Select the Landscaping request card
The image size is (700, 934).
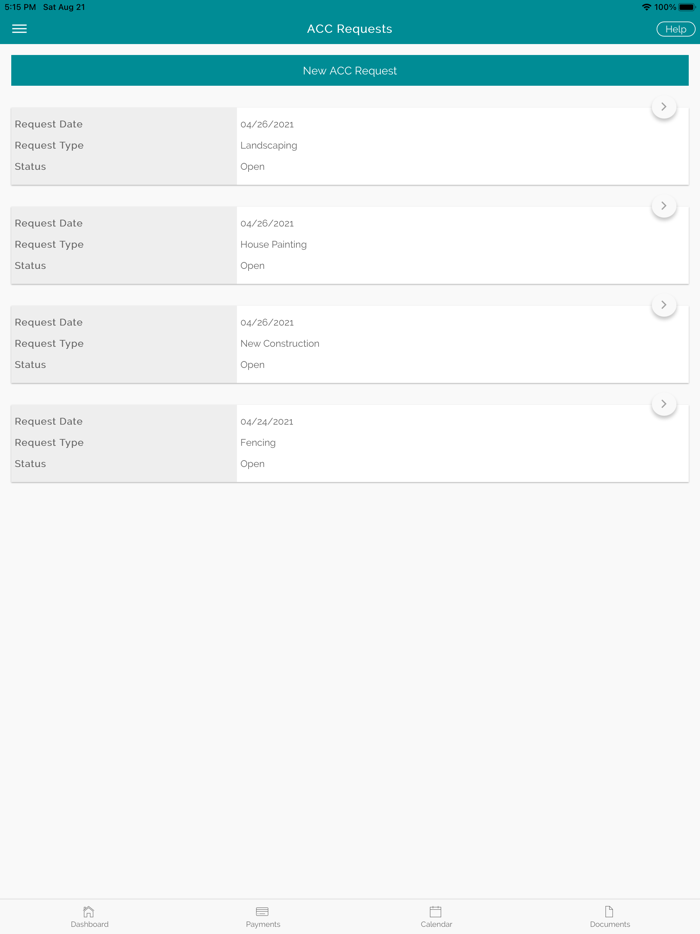click(349, 145)
